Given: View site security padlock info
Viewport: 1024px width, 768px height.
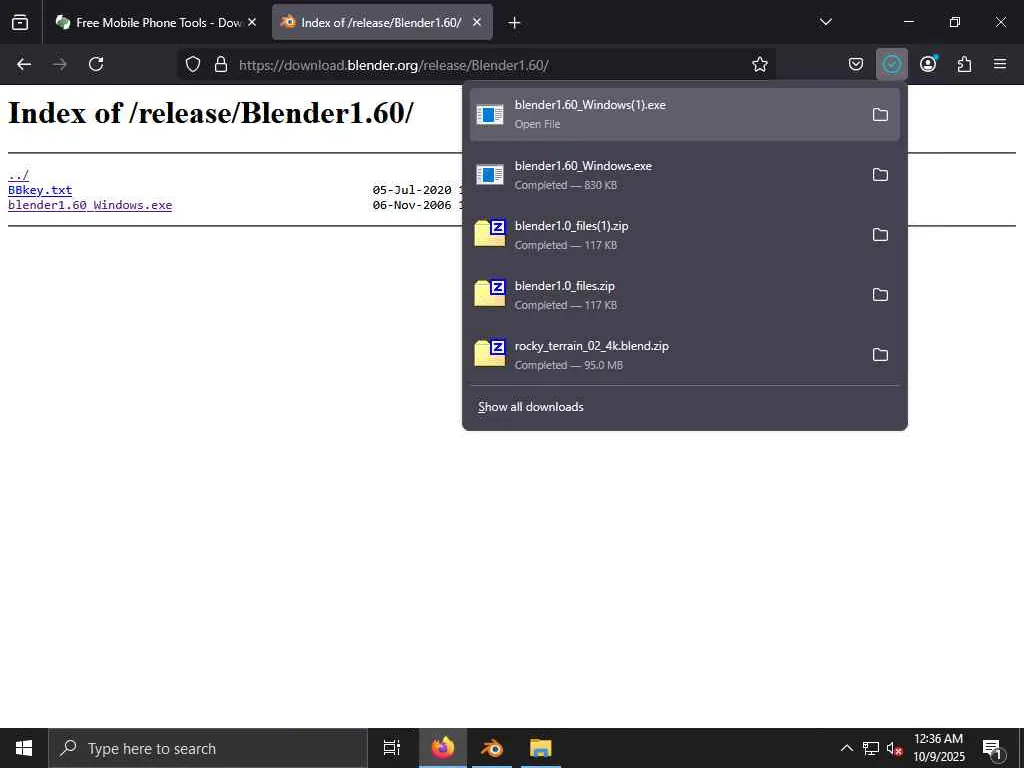Looking at the screenshot, I should click(221, 64).
